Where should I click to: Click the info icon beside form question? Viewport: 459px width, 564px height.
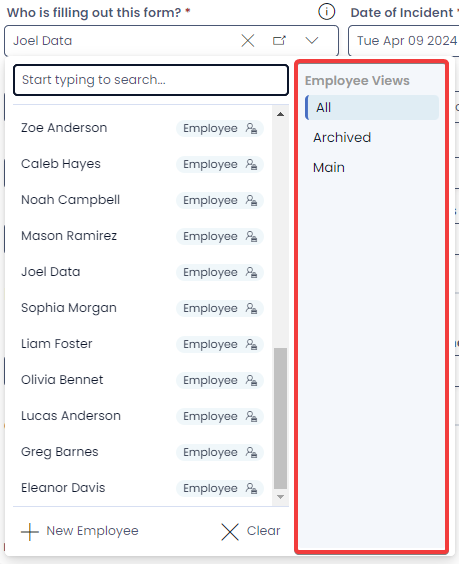pyautogui.click(x=326, y=12)
